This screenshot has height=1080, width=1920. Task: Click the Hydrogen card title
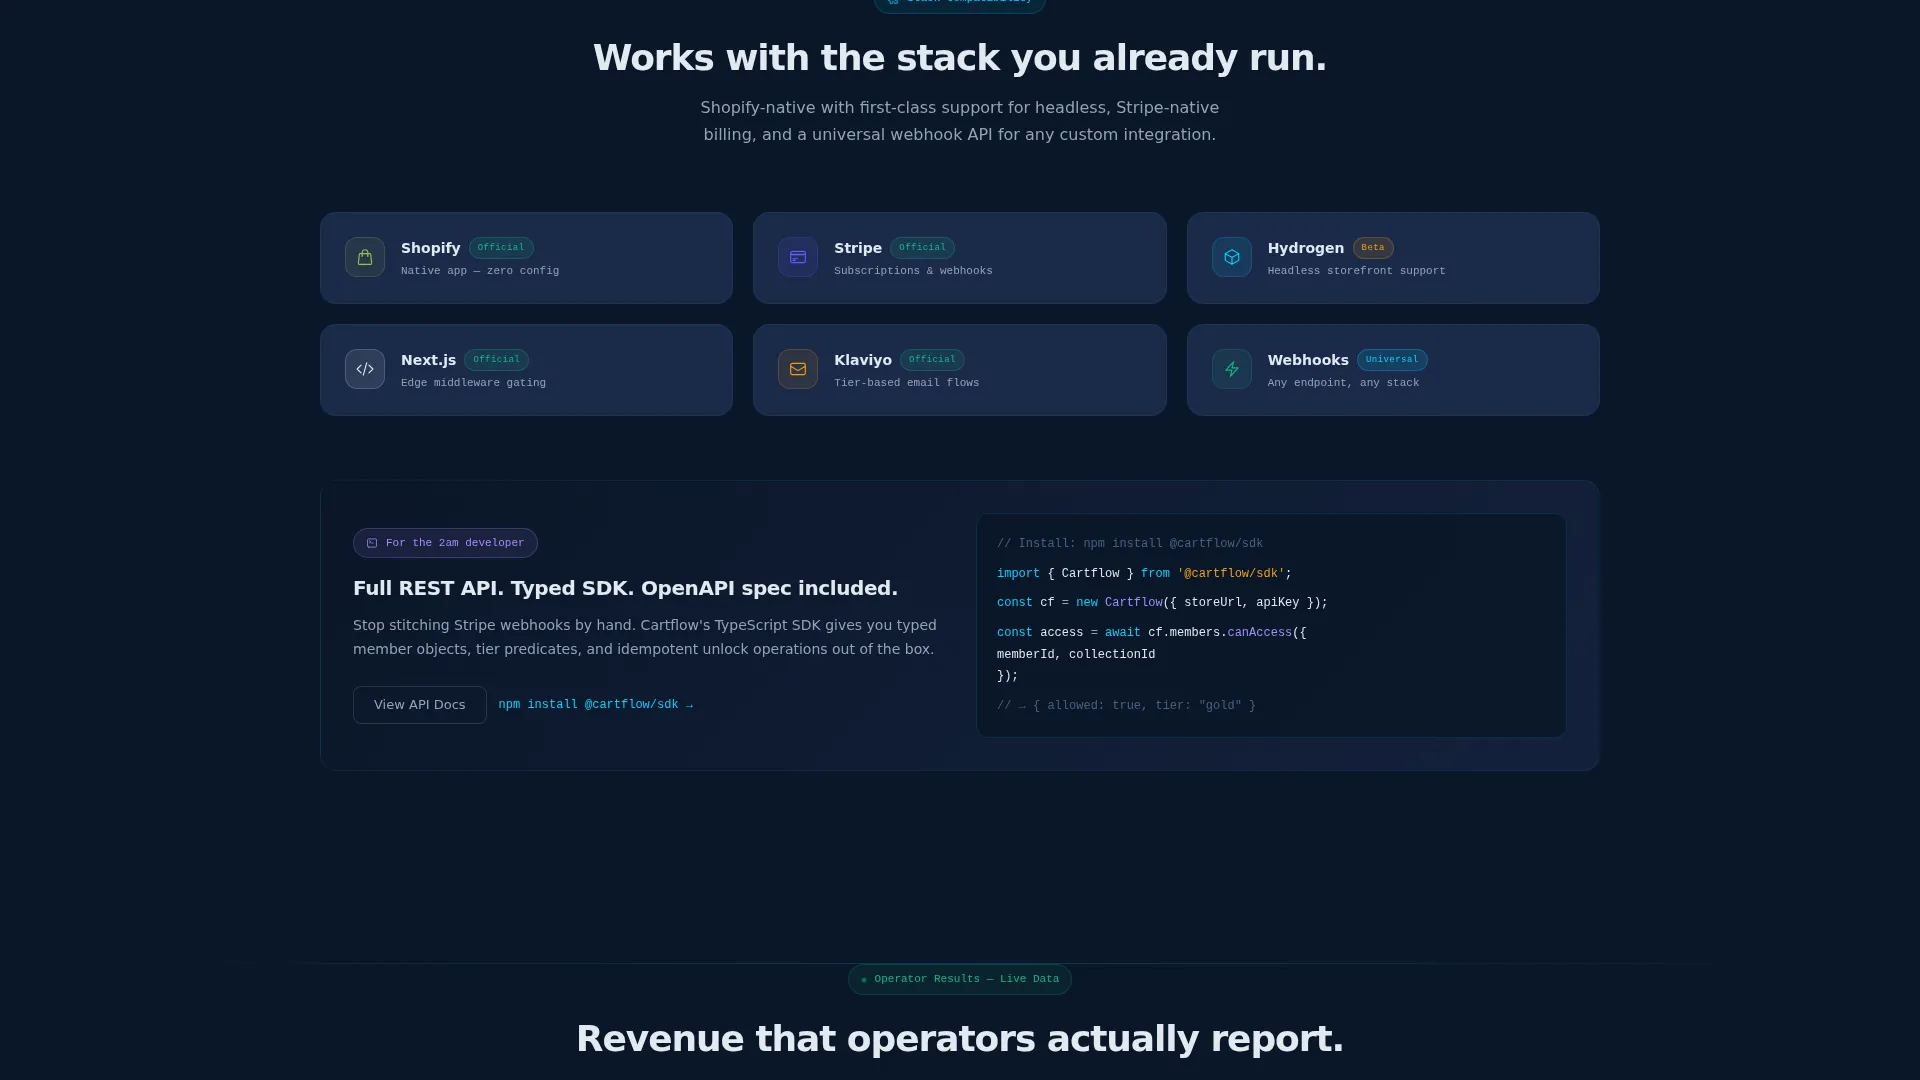coord(1306,248)
